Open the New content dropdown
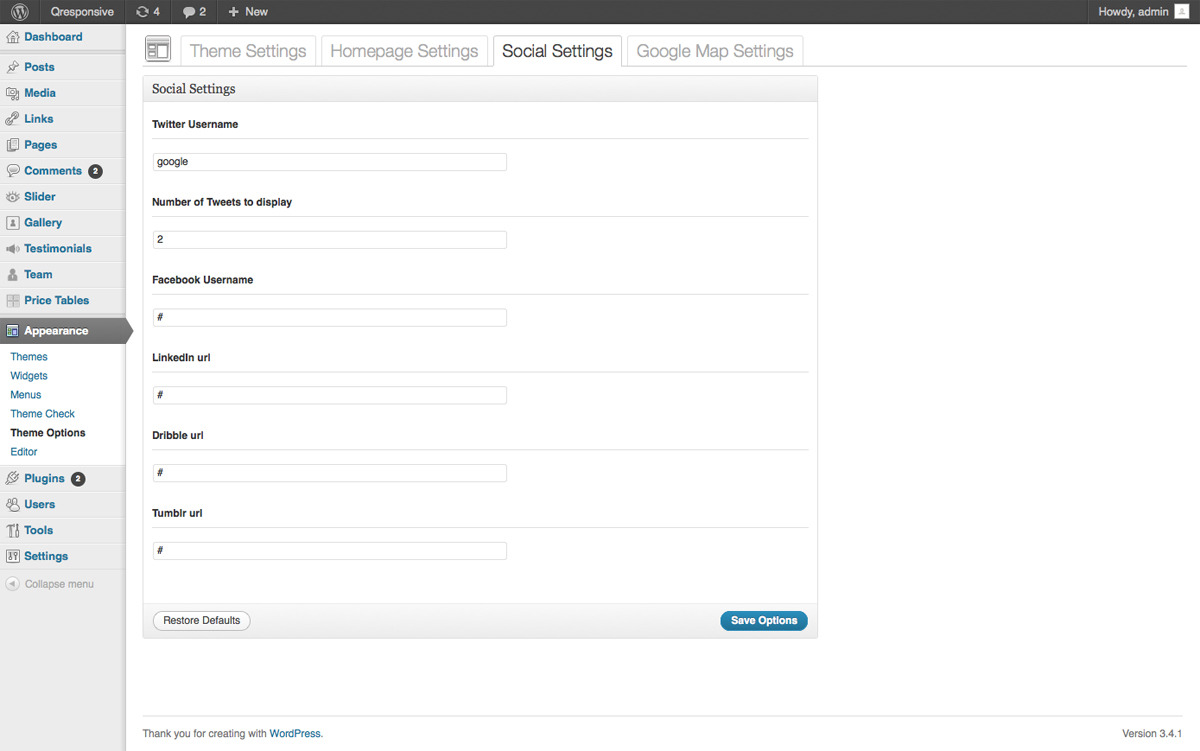Image resolution: width=1200 pixels, height=751 pixels. [248, 12]
